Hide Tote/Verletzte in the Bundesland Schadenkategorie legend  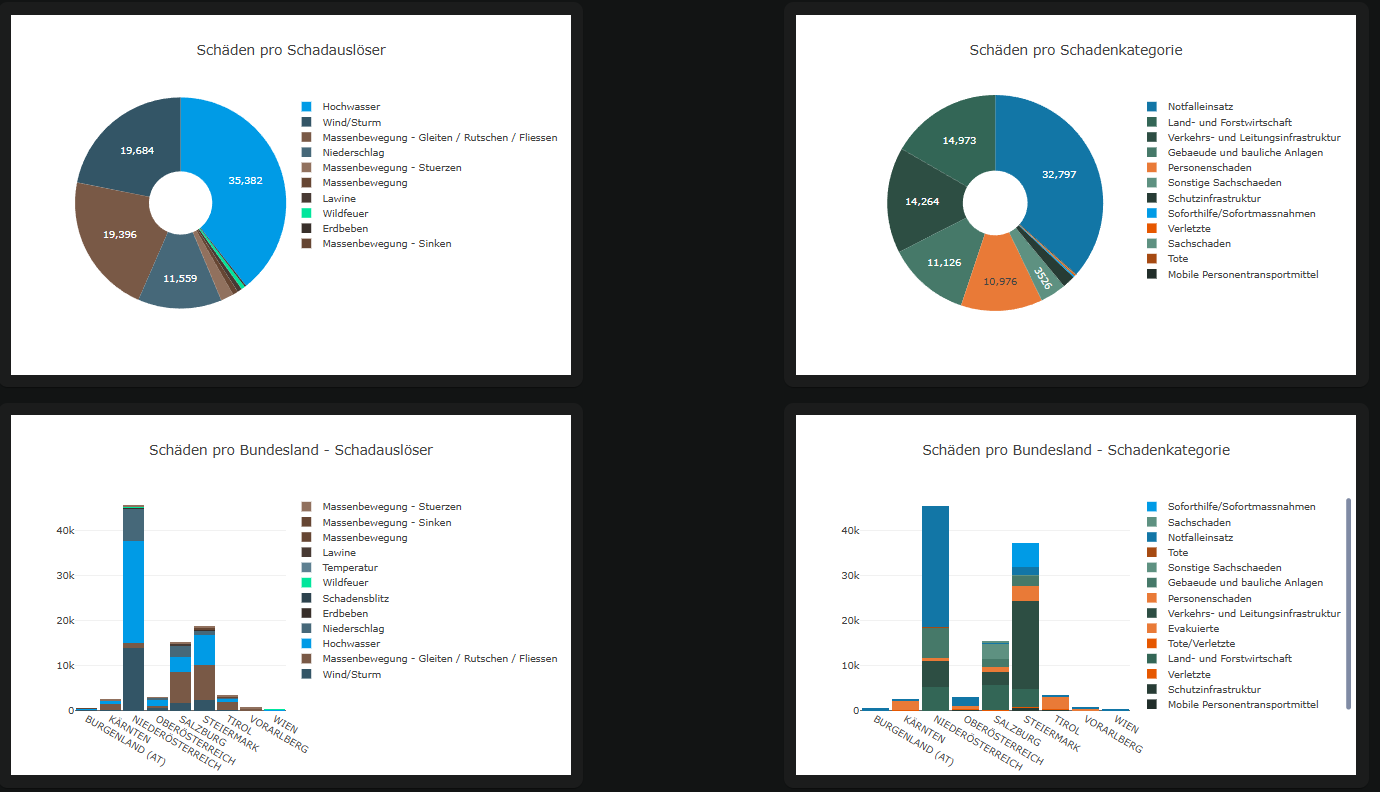[x=1201, y=644]
